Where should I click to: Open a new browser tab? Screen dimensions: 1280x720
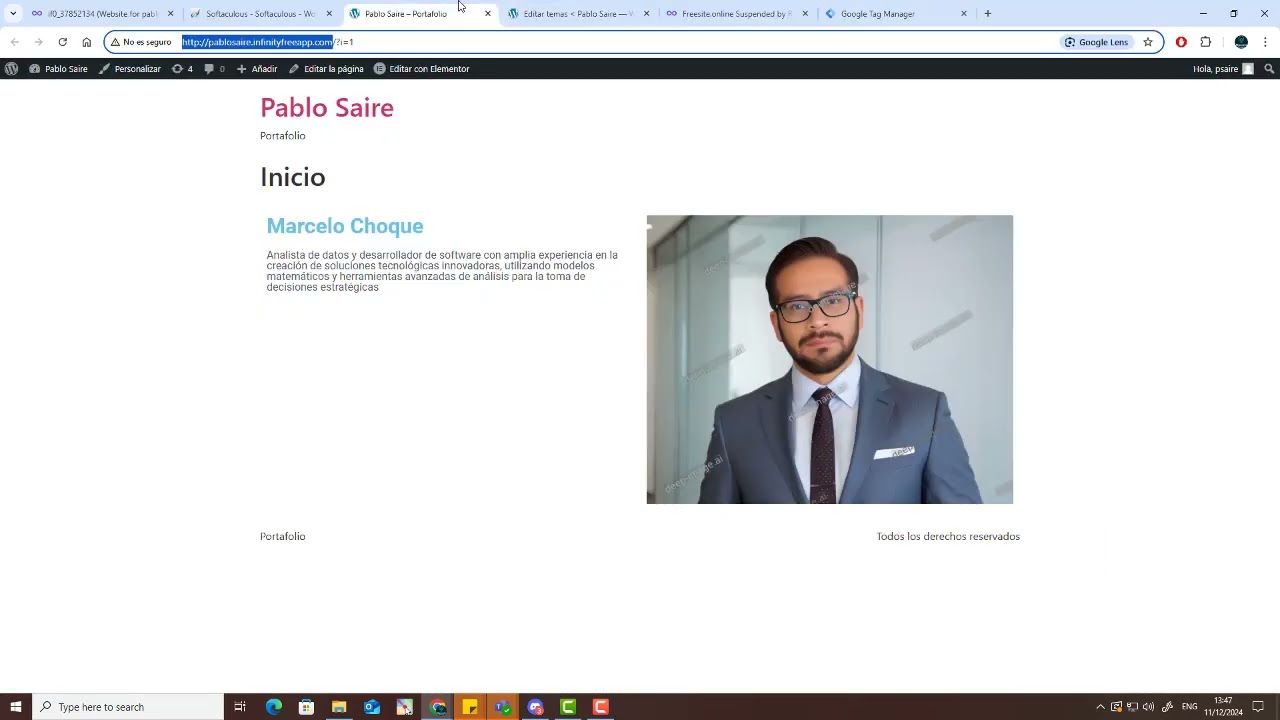coord(988,14)
